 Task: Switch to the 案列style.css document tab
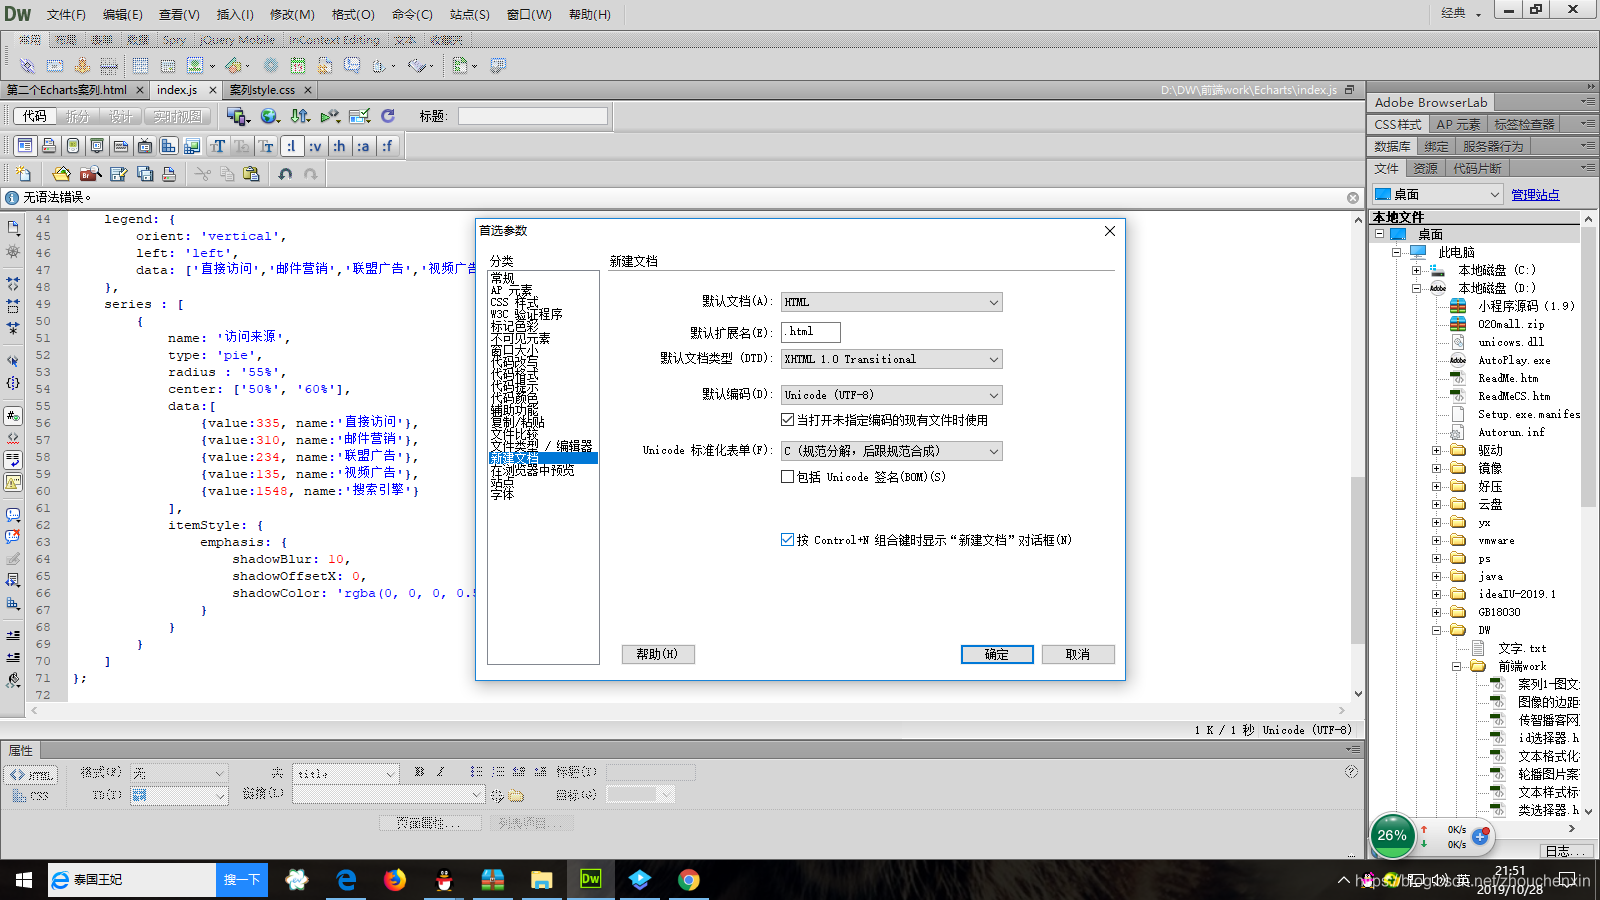(262, 90)
